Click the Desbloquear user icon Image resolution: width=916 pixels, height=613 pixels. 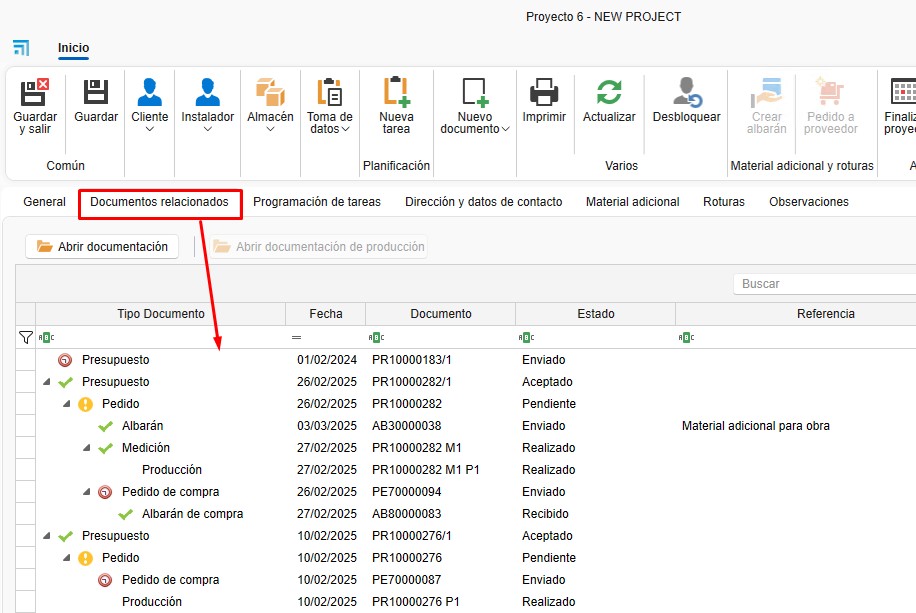tap(687, 92)
